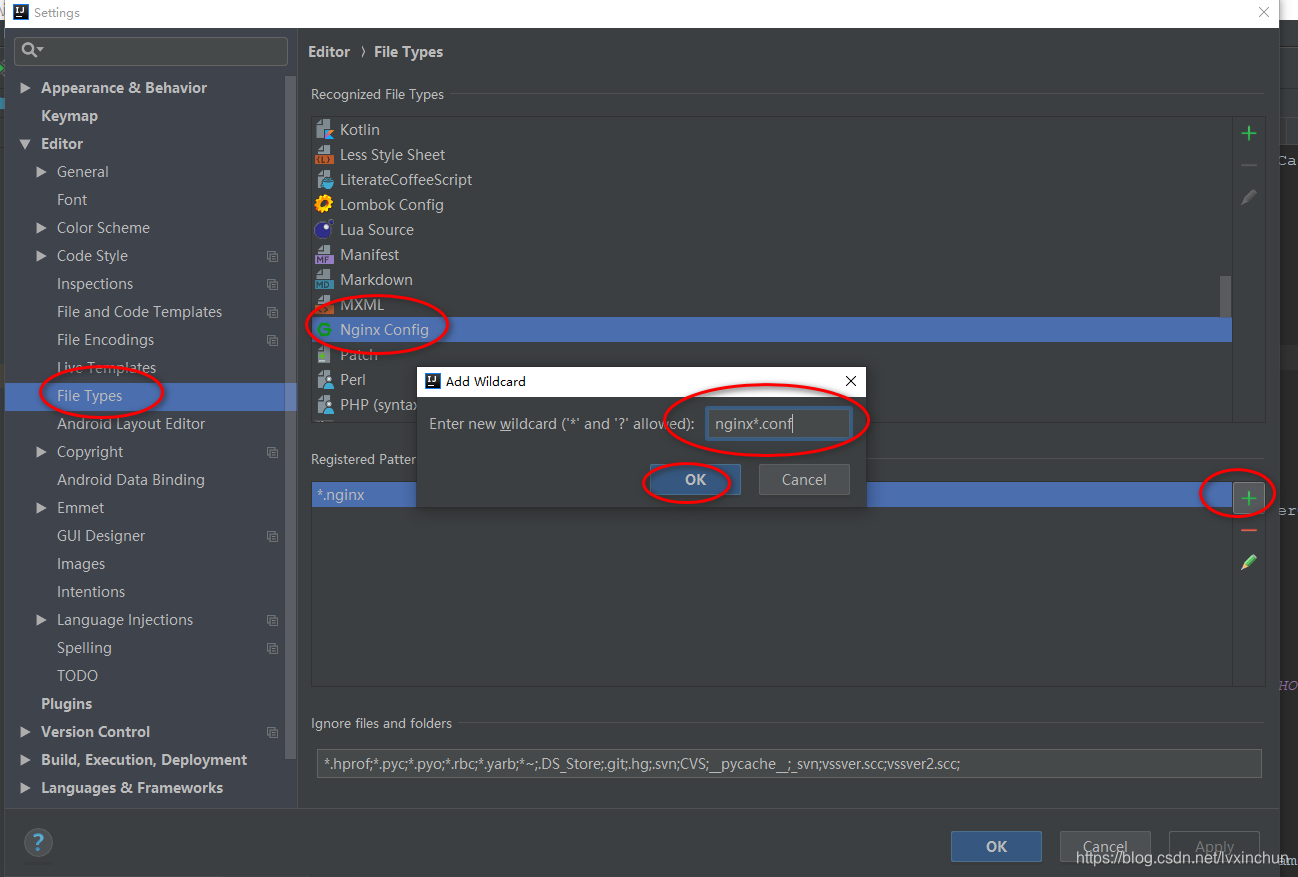
Task: Click the Perl file type icon
Action: click(324, 380)
